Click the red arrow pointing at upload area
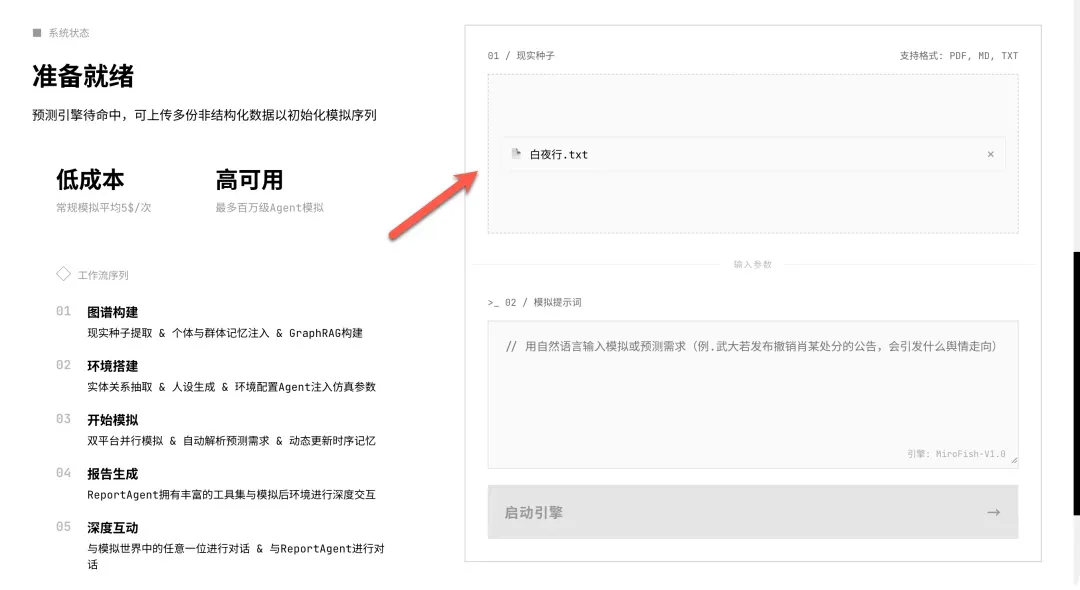 point(432,205)
